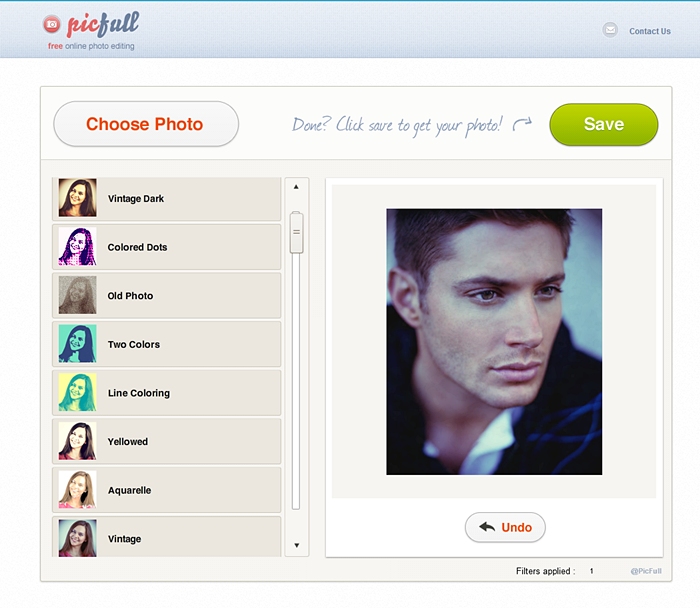Click the Choose Photo button

(146, 124)
